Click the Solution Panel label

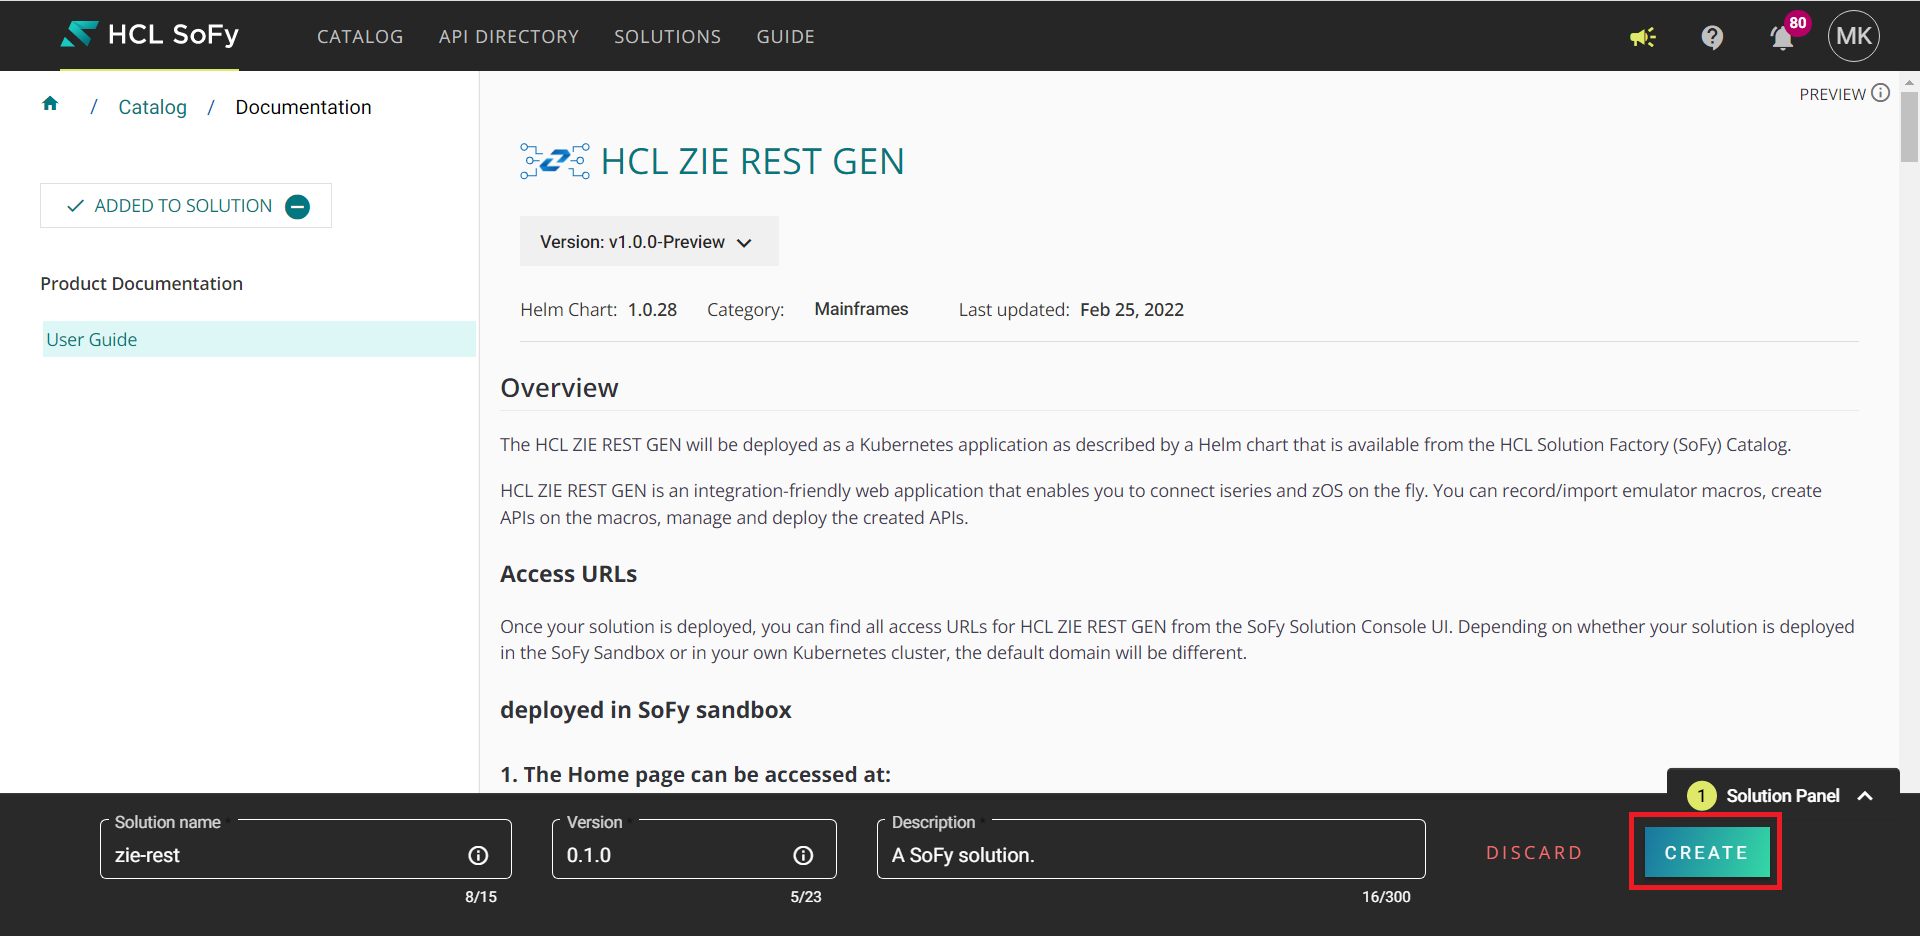pos(1782,796)
